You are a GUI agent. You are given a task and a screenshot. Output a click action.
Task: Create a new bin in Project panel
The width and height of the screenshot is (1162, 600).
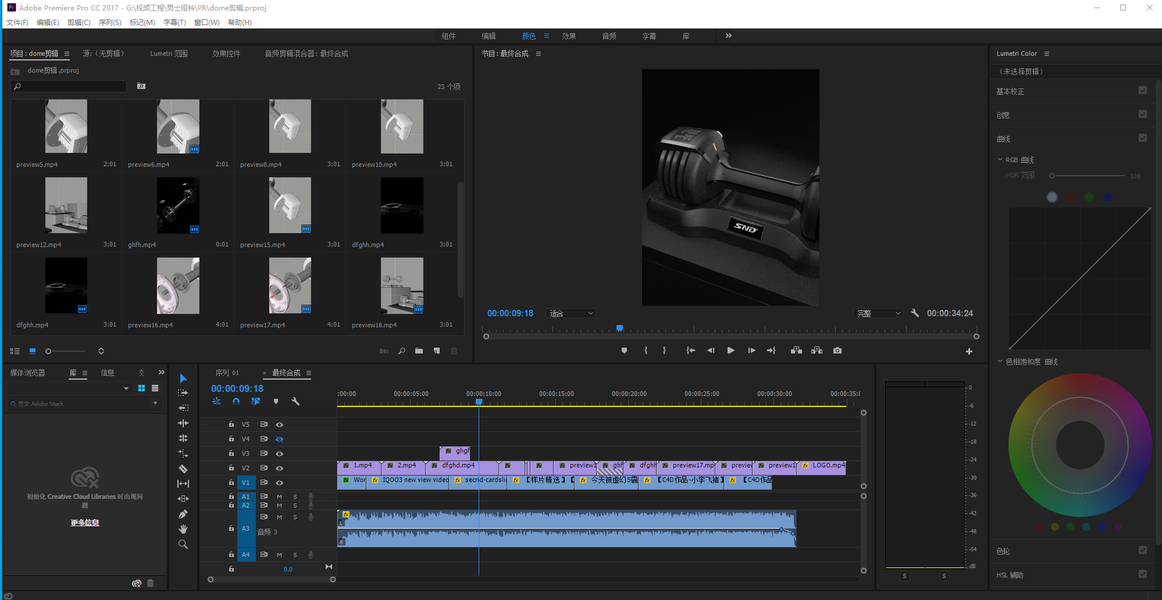tap(419, 350)
